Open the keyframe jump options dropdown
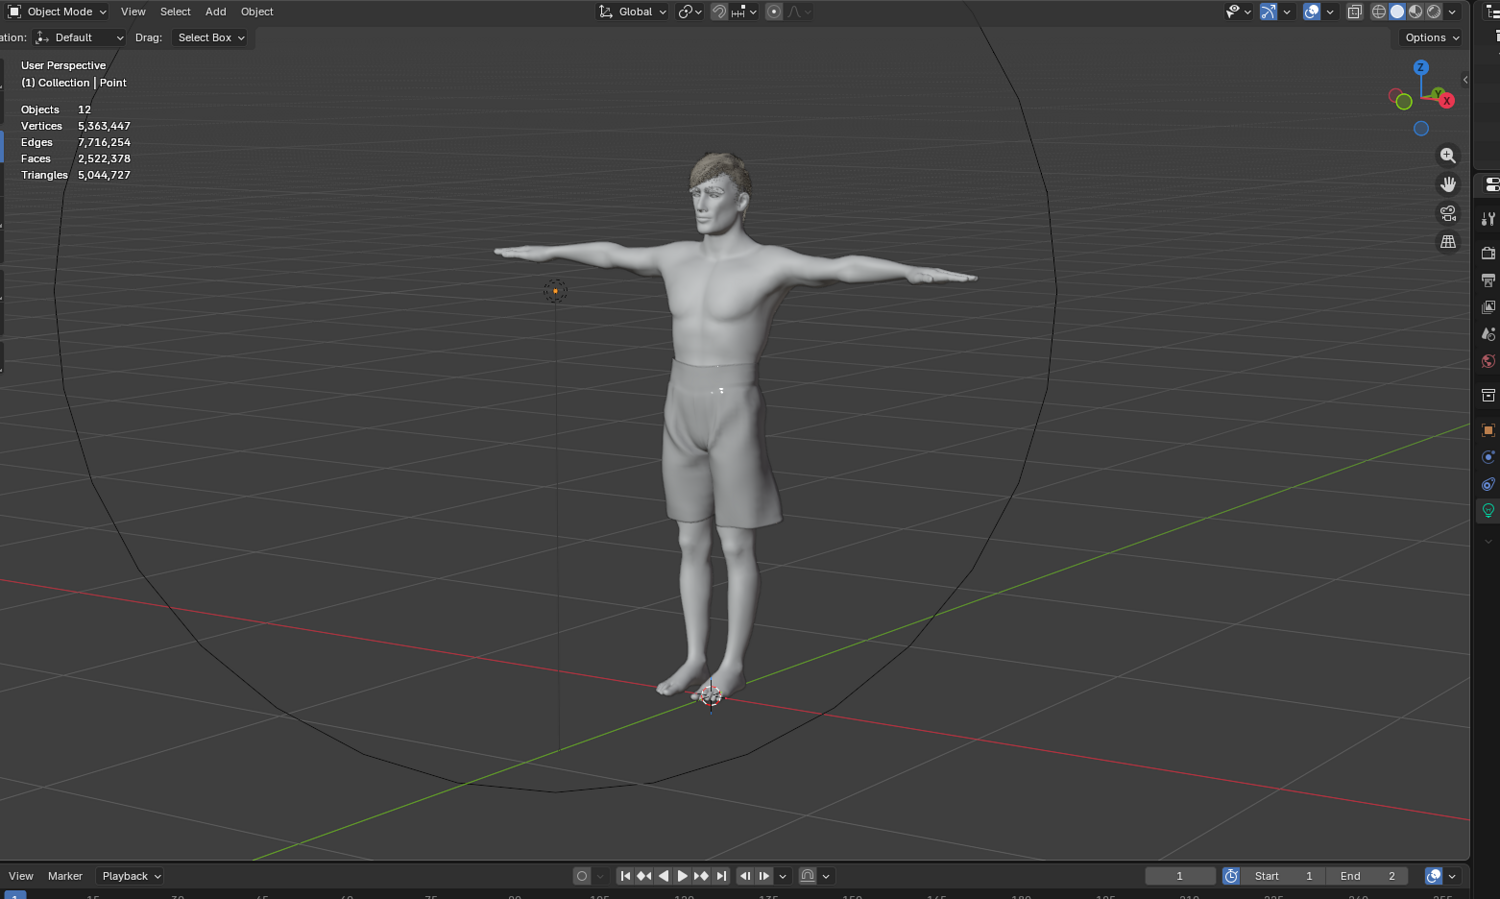 783,876
